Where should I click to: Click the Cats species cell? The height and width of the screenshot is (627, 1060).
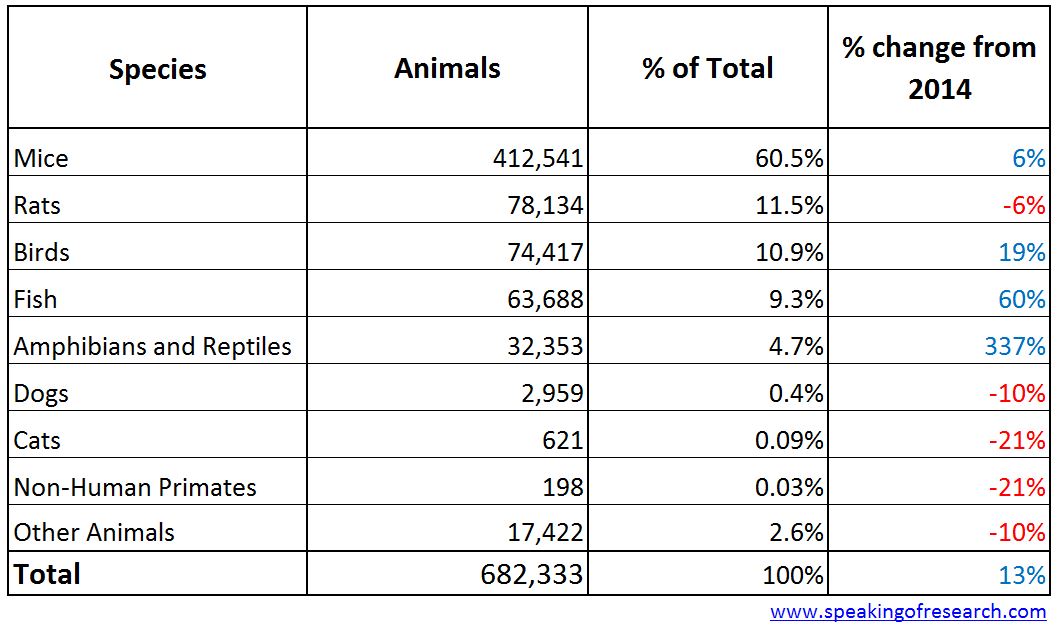click(38, 440)
